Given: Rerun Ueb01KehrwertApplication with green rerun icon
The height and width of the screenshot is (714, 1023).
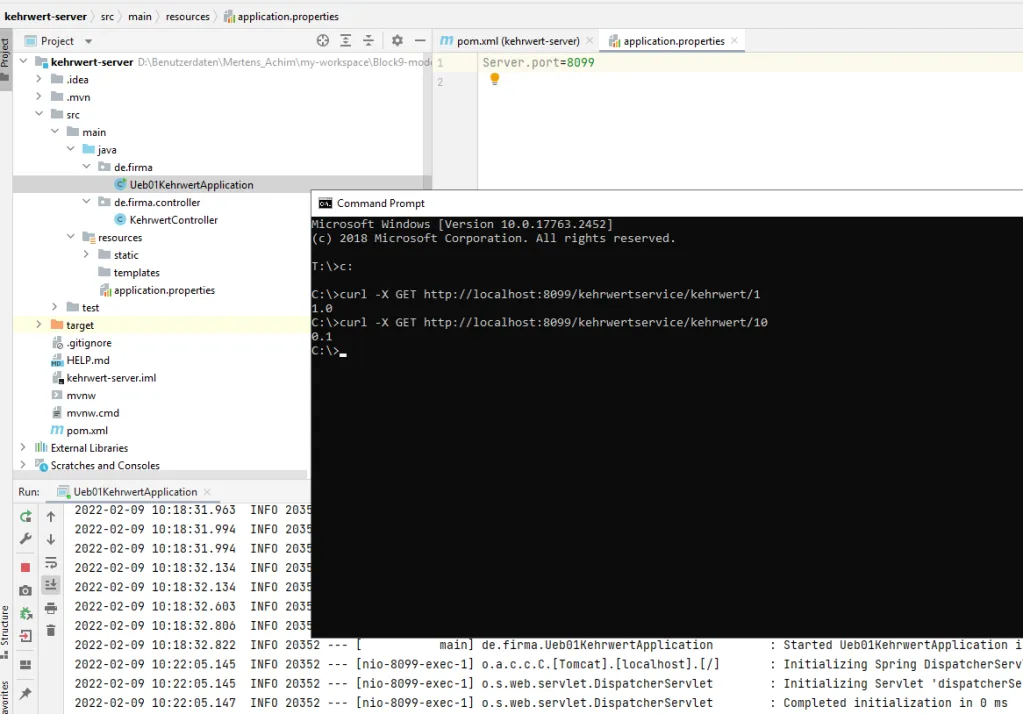Looking at the screenshot, I should coord(25,517).
